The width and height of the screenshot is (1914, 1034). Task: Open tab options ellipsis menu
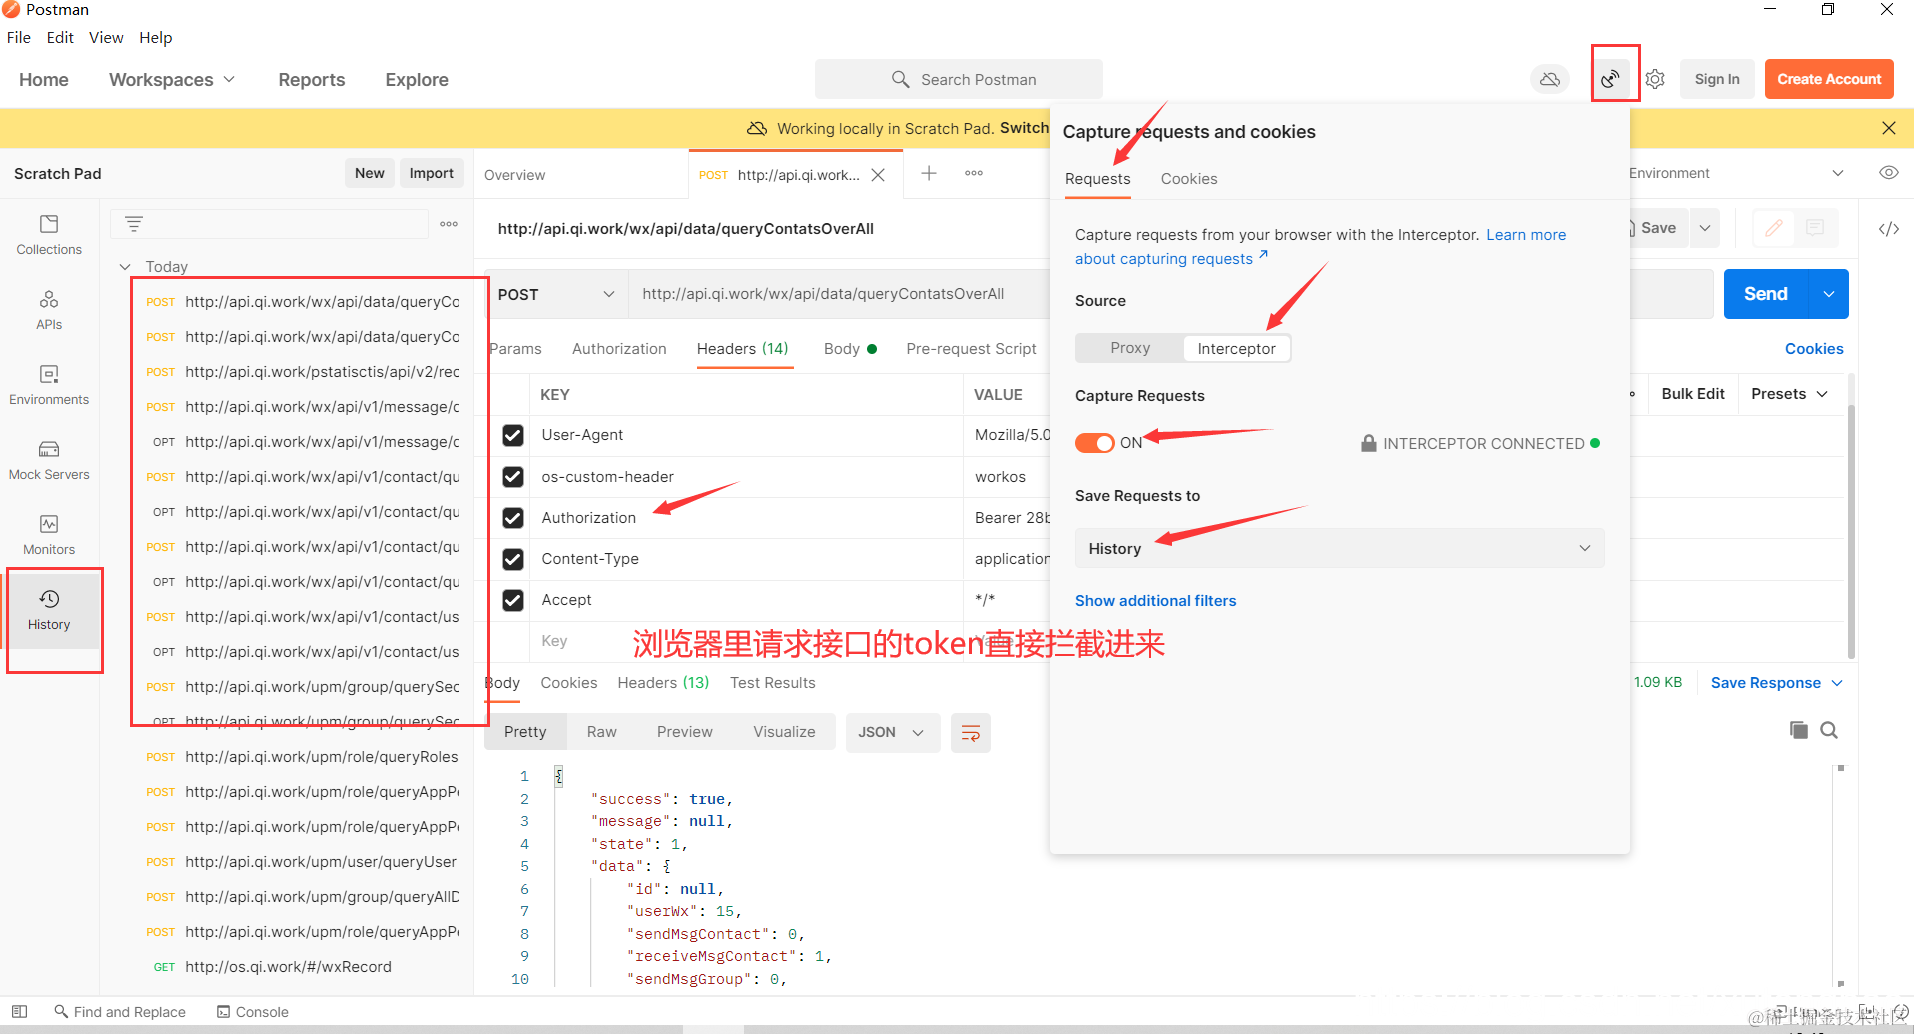click(974, 174)
